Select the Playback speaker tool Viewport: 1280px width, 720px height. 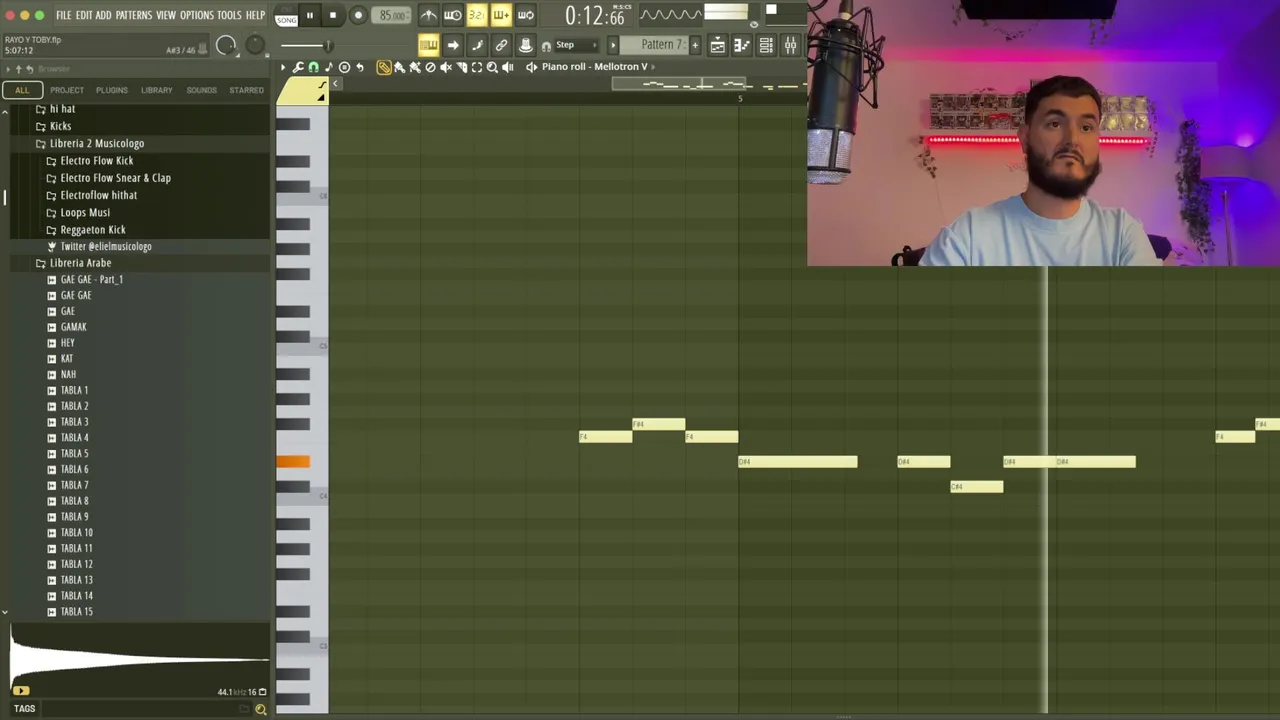pos(507,67)
